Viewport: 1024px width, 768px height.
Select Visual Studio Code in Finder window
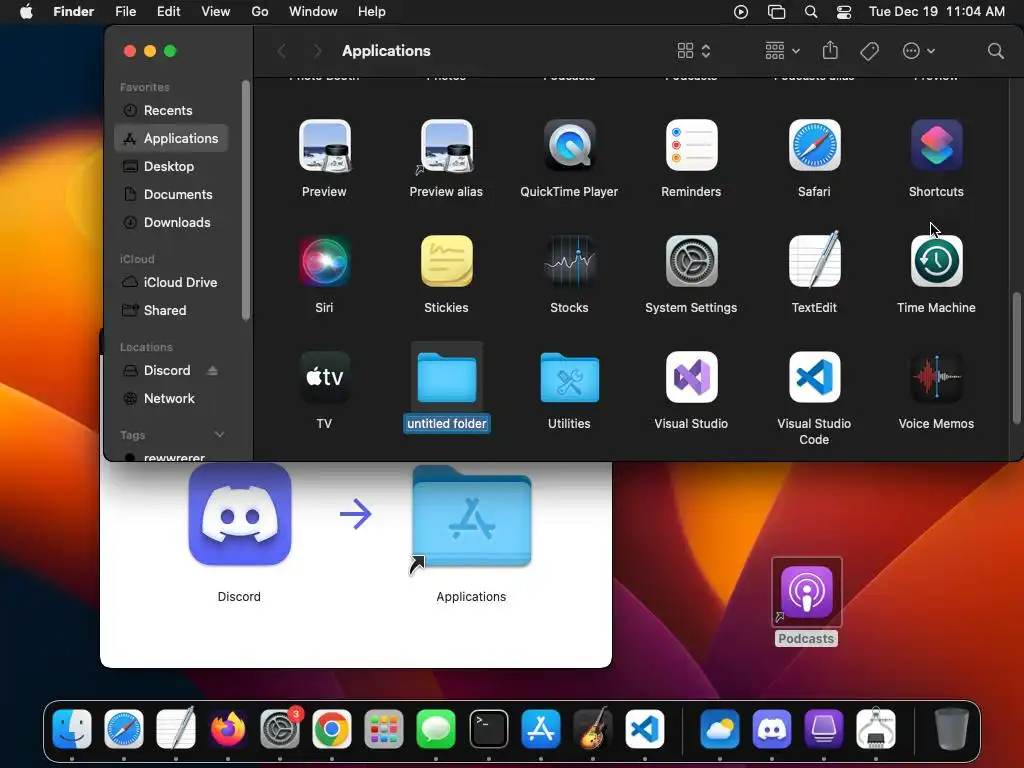point(814,377)
